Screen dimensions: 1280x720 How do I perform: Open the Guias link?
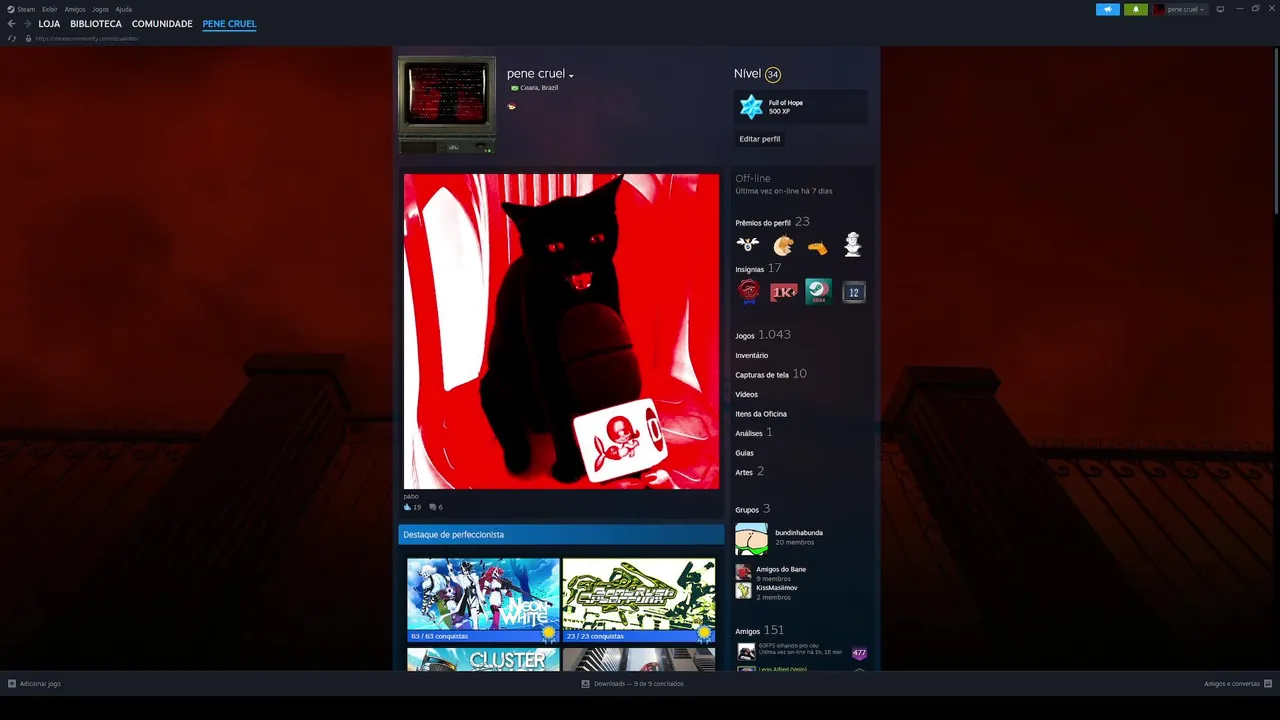745,453
